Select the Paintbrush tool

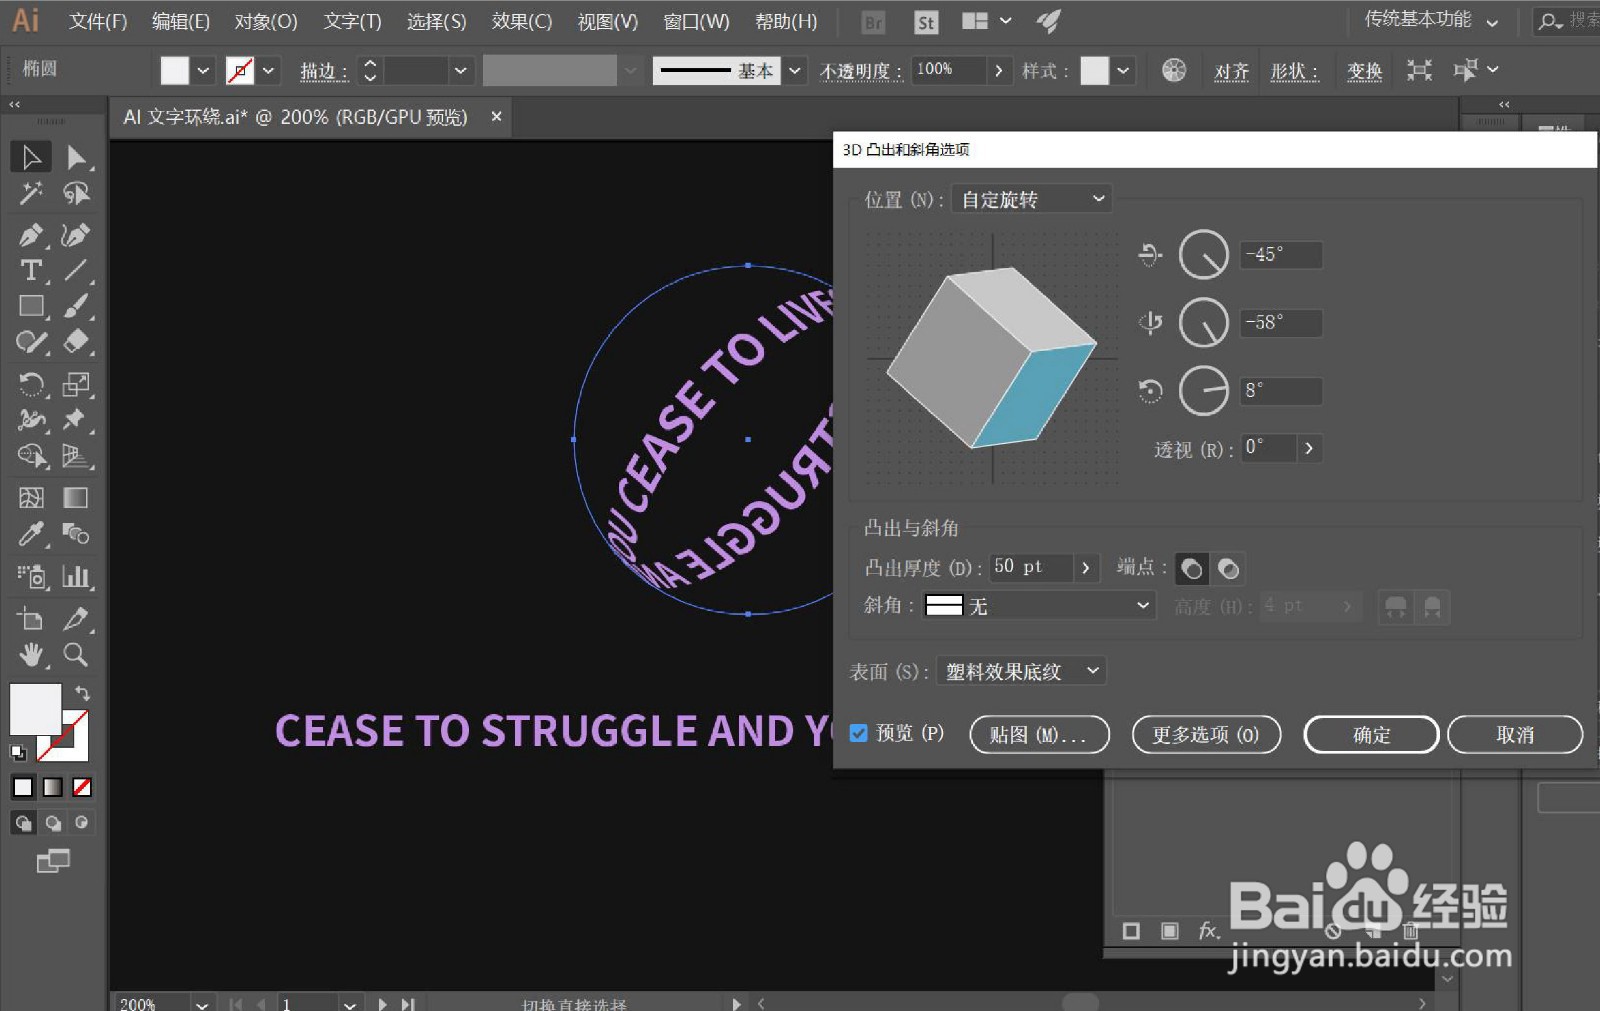(76, 306)
